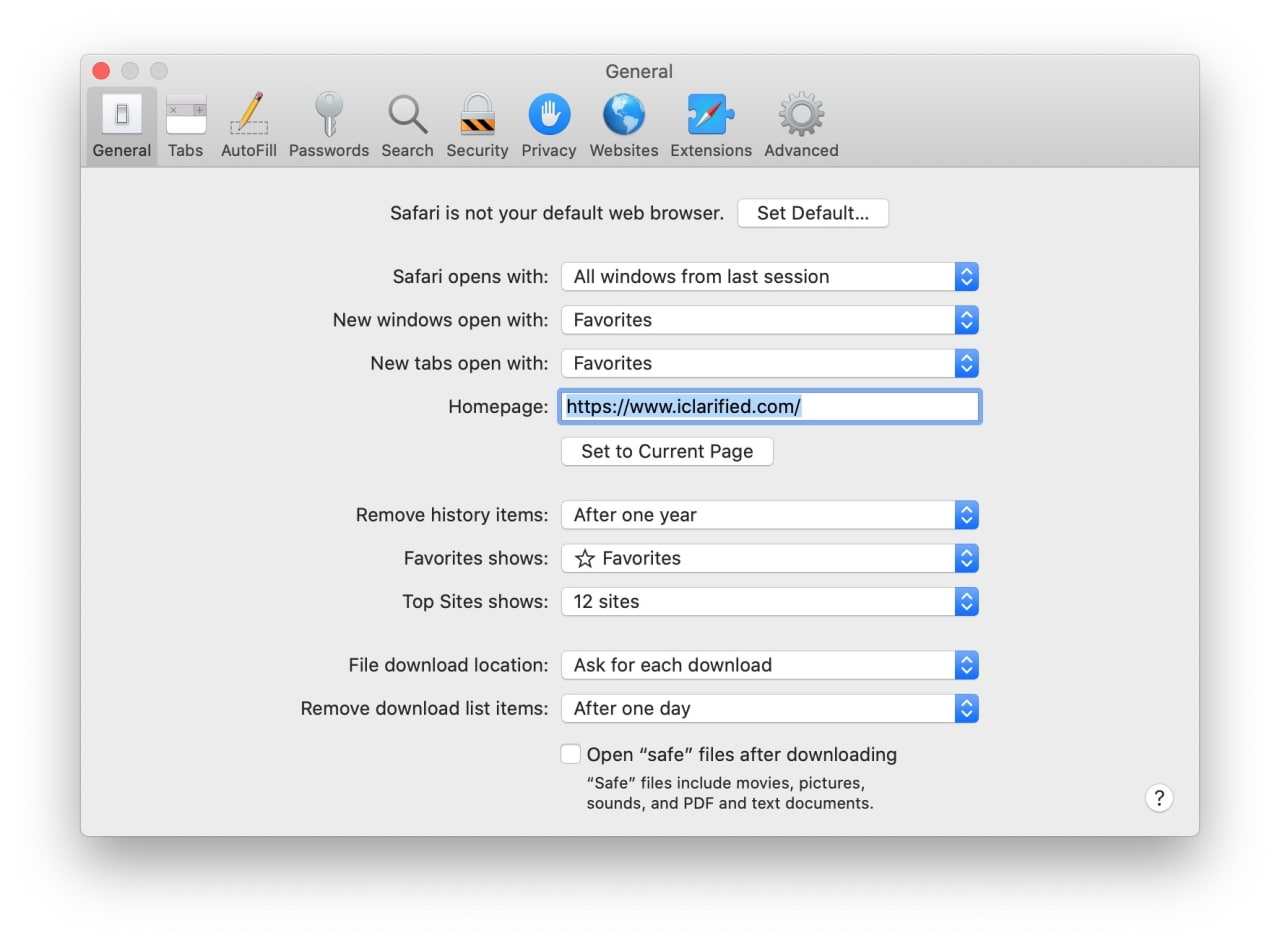
Task: Open the Websites globe preferences
Action: click(623, 126)
